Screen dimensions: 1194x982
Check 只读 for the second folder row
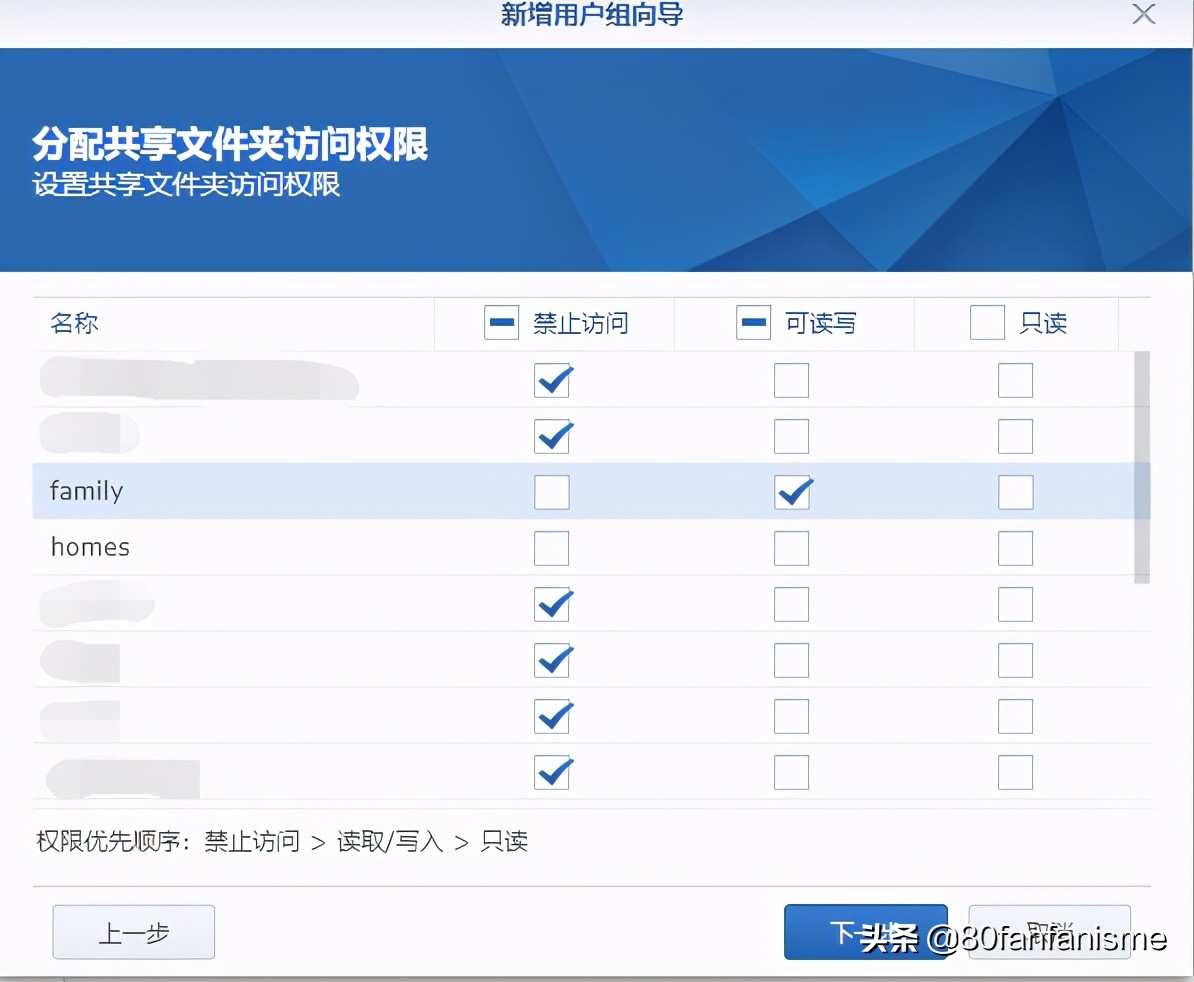click(x=1015, y=436)
